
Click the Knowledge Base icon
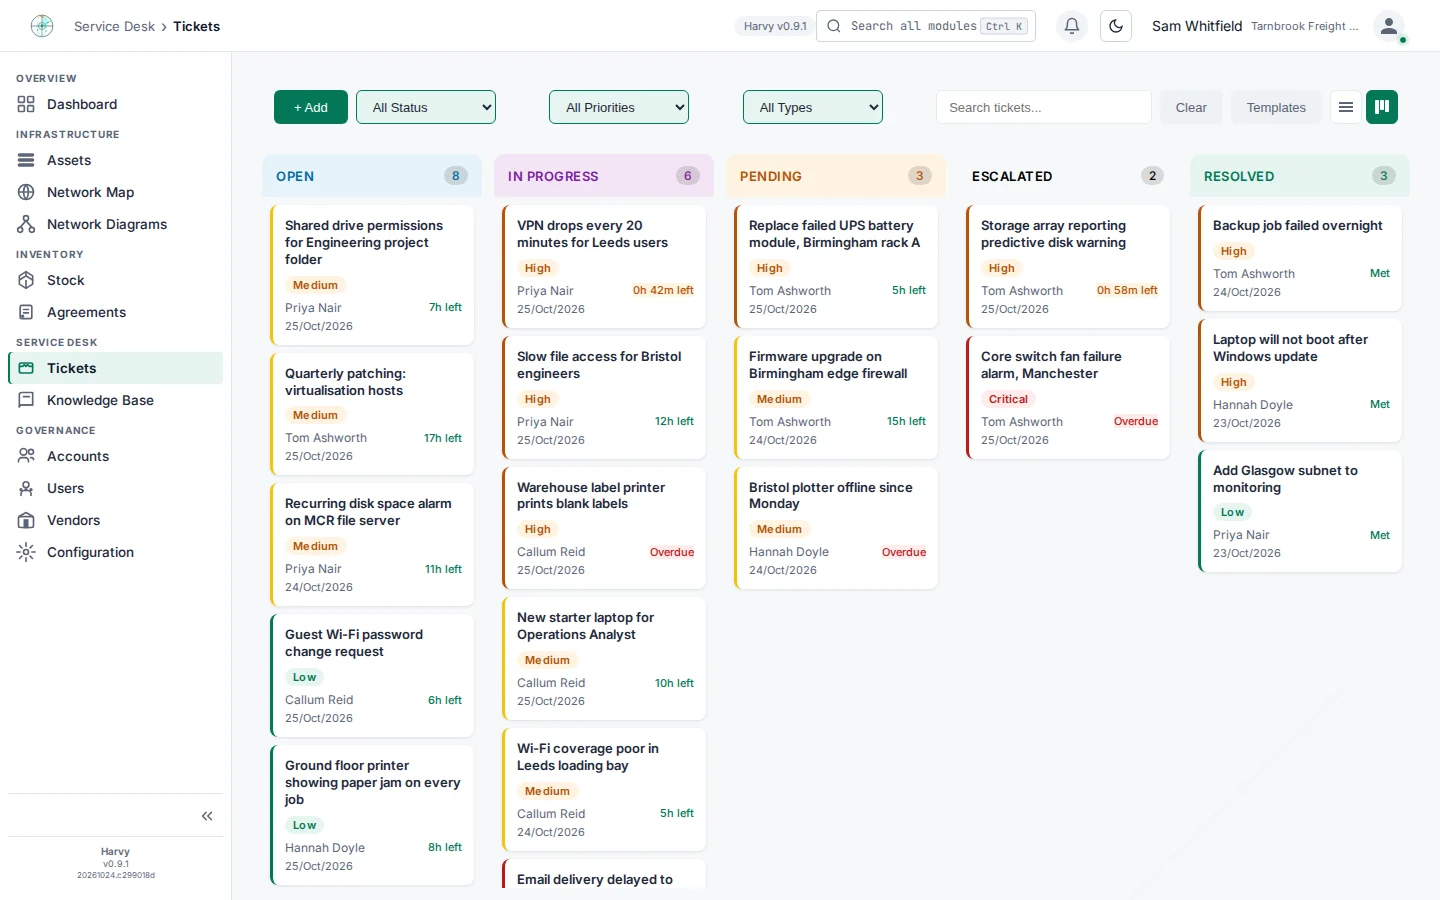point(26,400)
